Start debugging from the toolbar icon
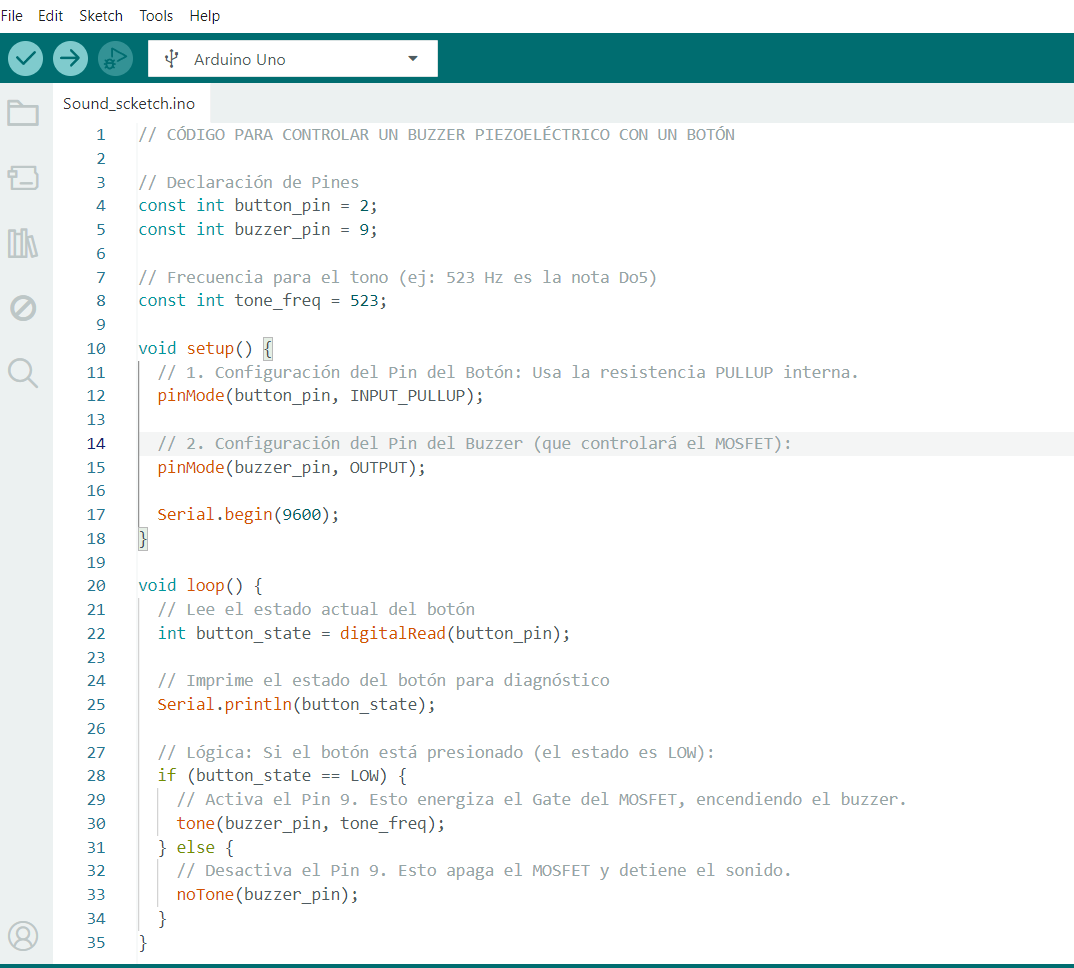 115,59
